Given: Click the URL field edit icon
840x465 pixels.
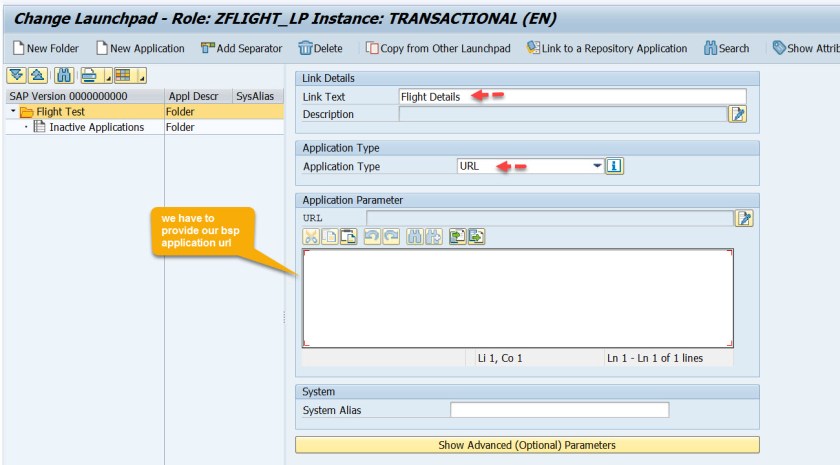Looking at the screenshot, I should click(x=744, y=218).
